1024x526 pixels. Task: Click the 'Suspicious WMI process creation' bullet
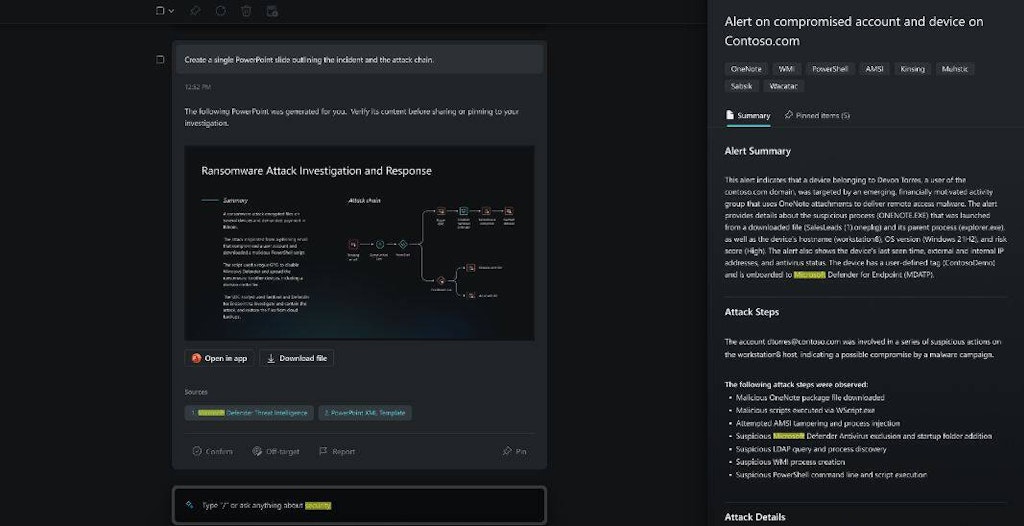coord(790,462)
